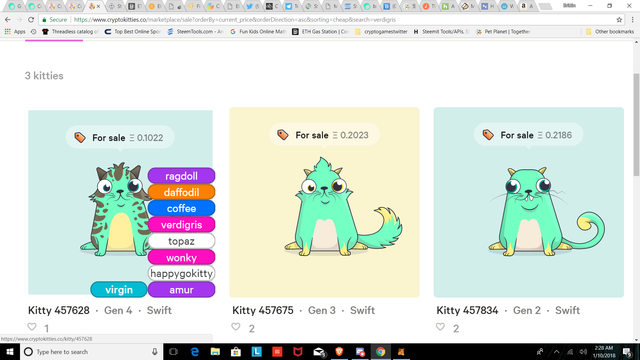Open MetaMask fox icon in the taskbar
Image resolution: width=640 pixels, height=360 pixels.
[401, 352]
